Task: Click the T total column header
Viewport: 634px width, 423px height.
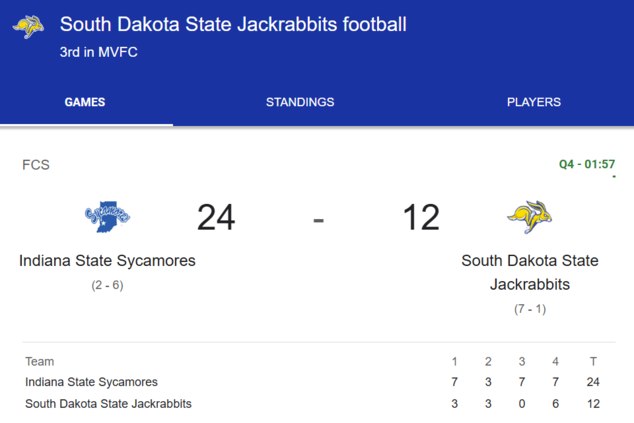Action: click(x=593, y=361)
